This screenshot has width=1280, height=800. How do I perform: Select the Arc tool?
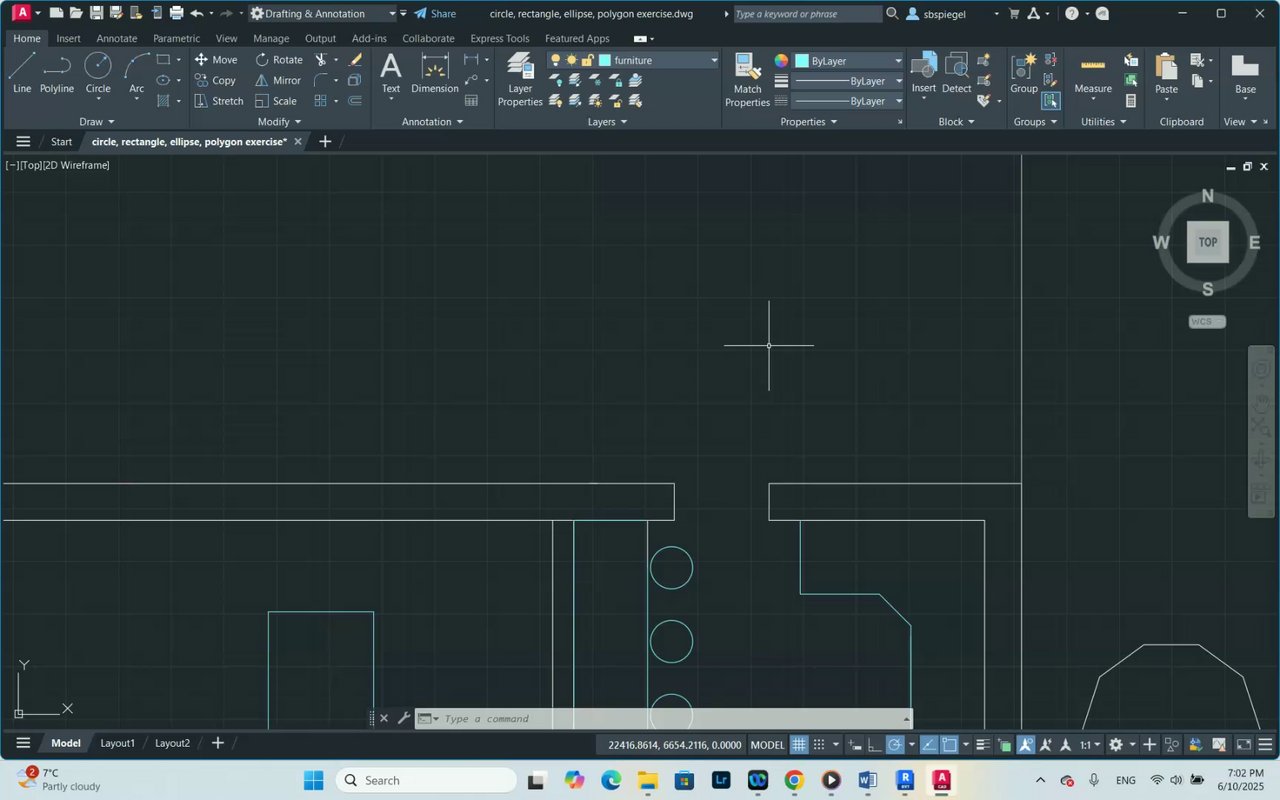point(137,74)
